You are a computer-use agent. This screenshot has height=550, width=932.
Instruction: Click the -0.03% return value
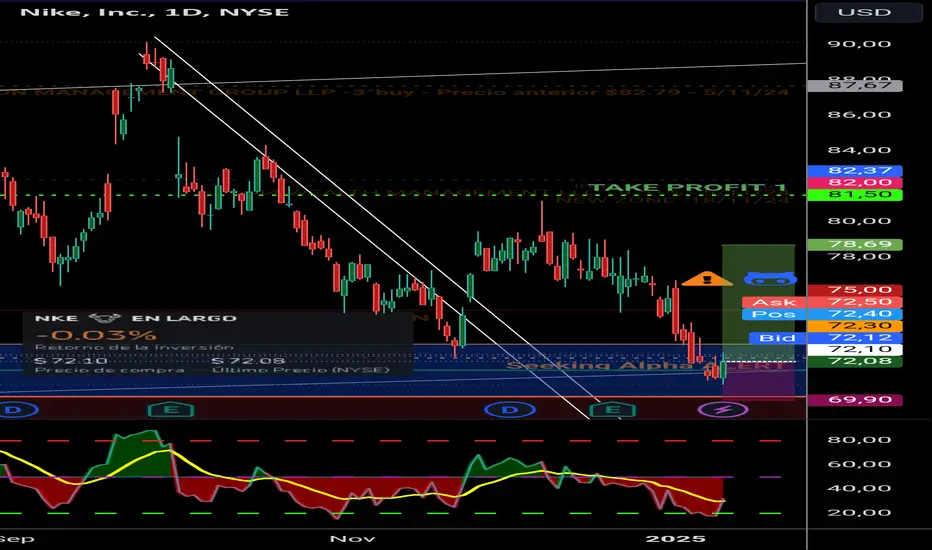[96, 335]
